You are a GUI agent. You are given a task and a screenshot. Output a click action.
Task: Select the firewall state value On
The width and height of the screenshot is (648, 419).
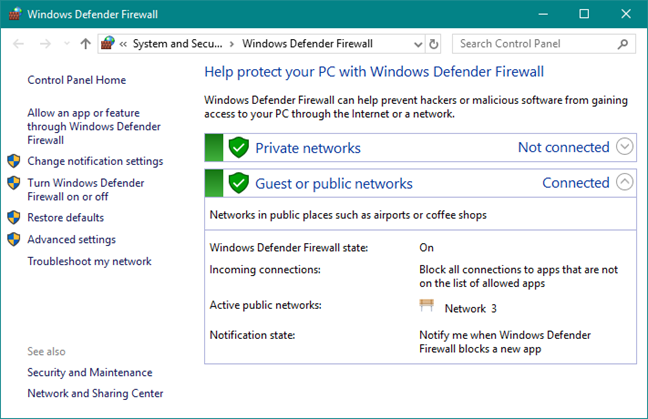[426, 248]
